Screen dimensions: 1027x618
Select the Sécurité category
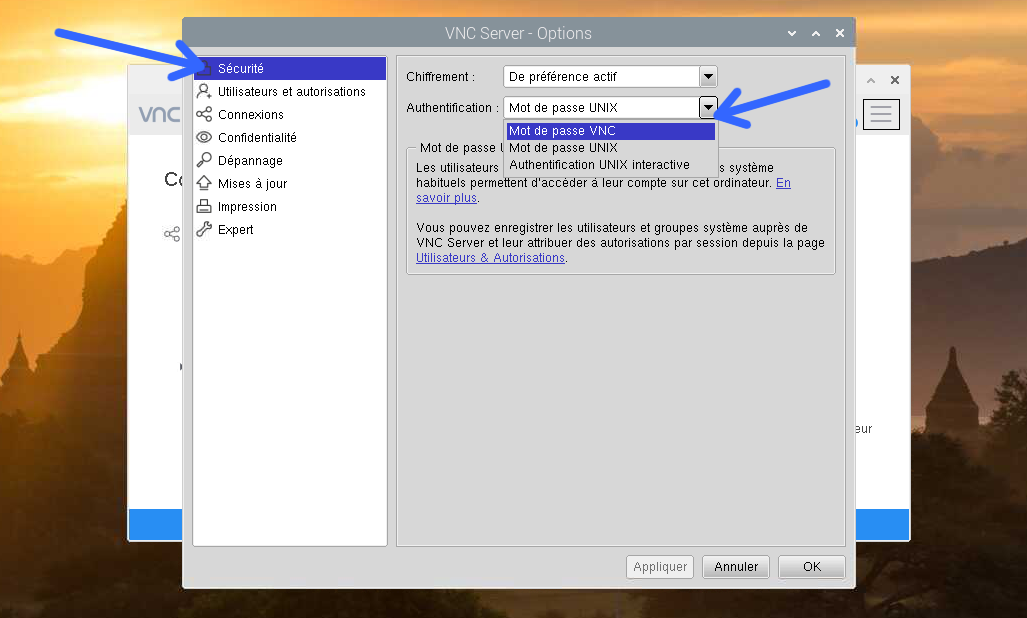pos(290,69)
